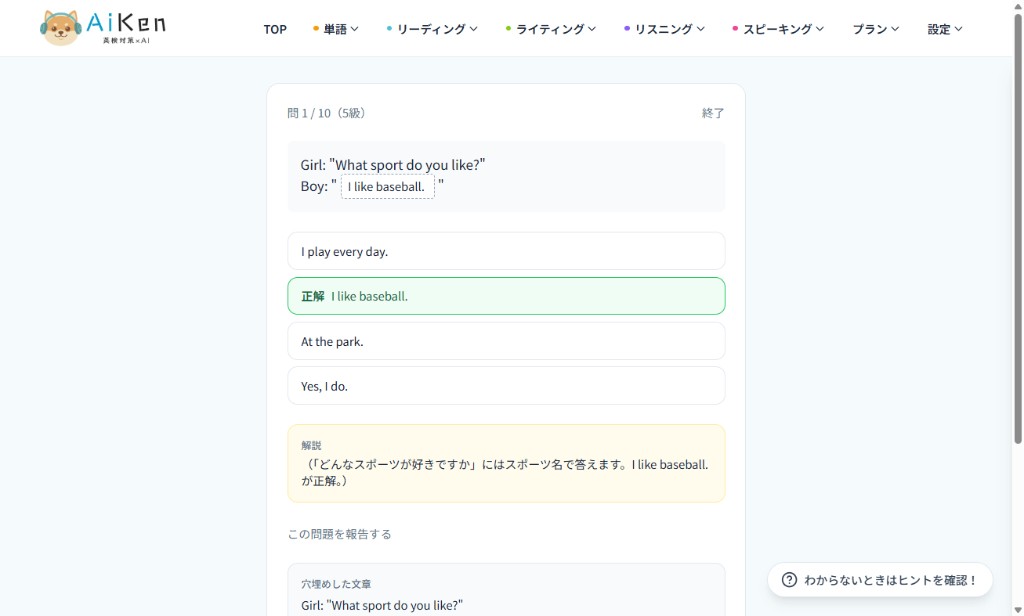Open the 設定 menu label
This screenshot has height=616, width=1024.
(939, 29)
